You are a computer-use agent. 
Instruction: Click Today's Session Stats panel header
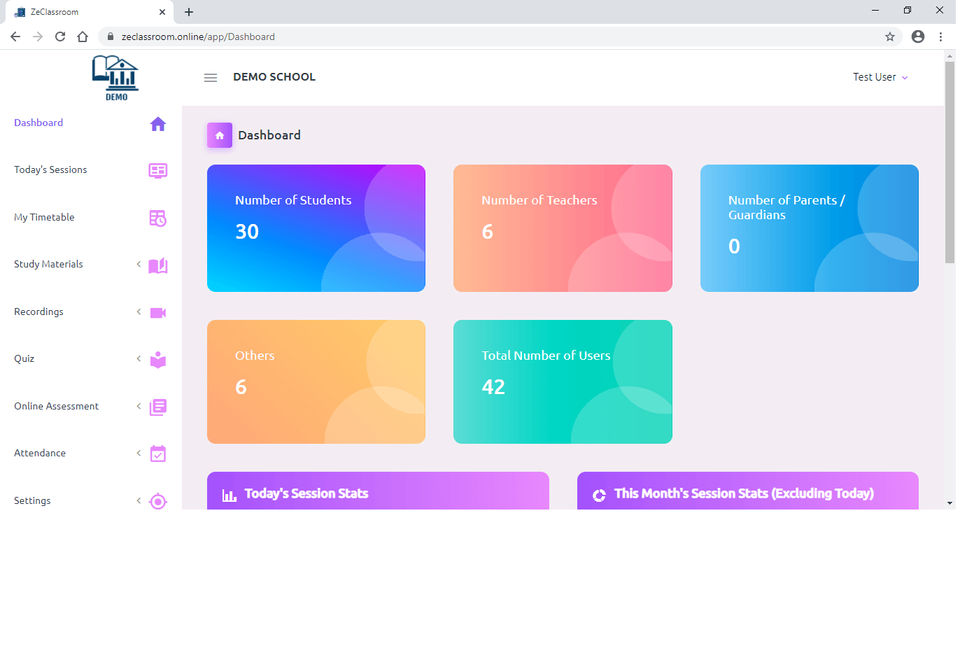(378, 491)
